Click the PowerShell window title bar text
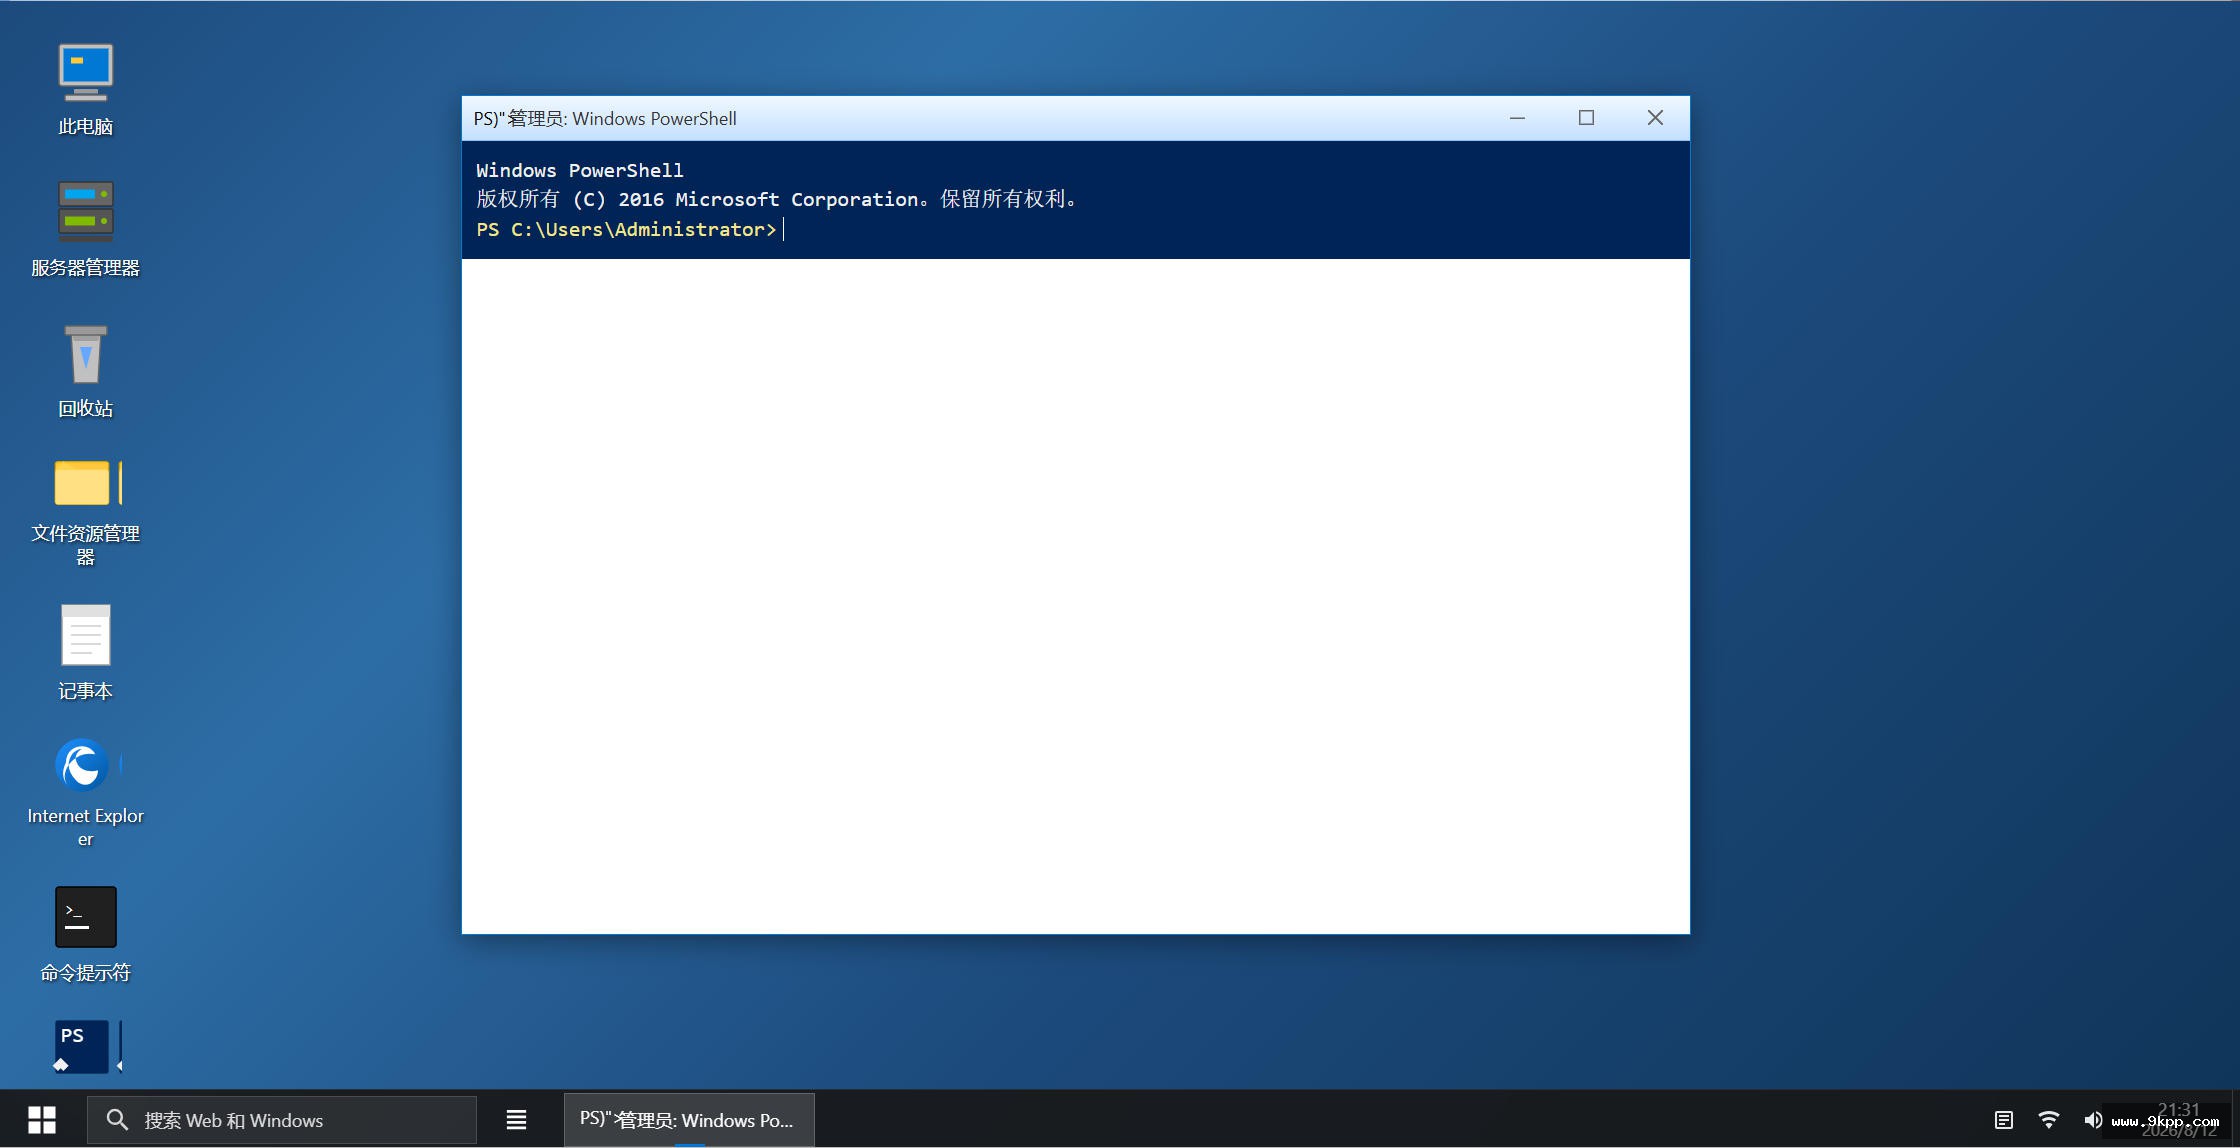Screen dimensions: 2240x1148 (x=605, y=118)
